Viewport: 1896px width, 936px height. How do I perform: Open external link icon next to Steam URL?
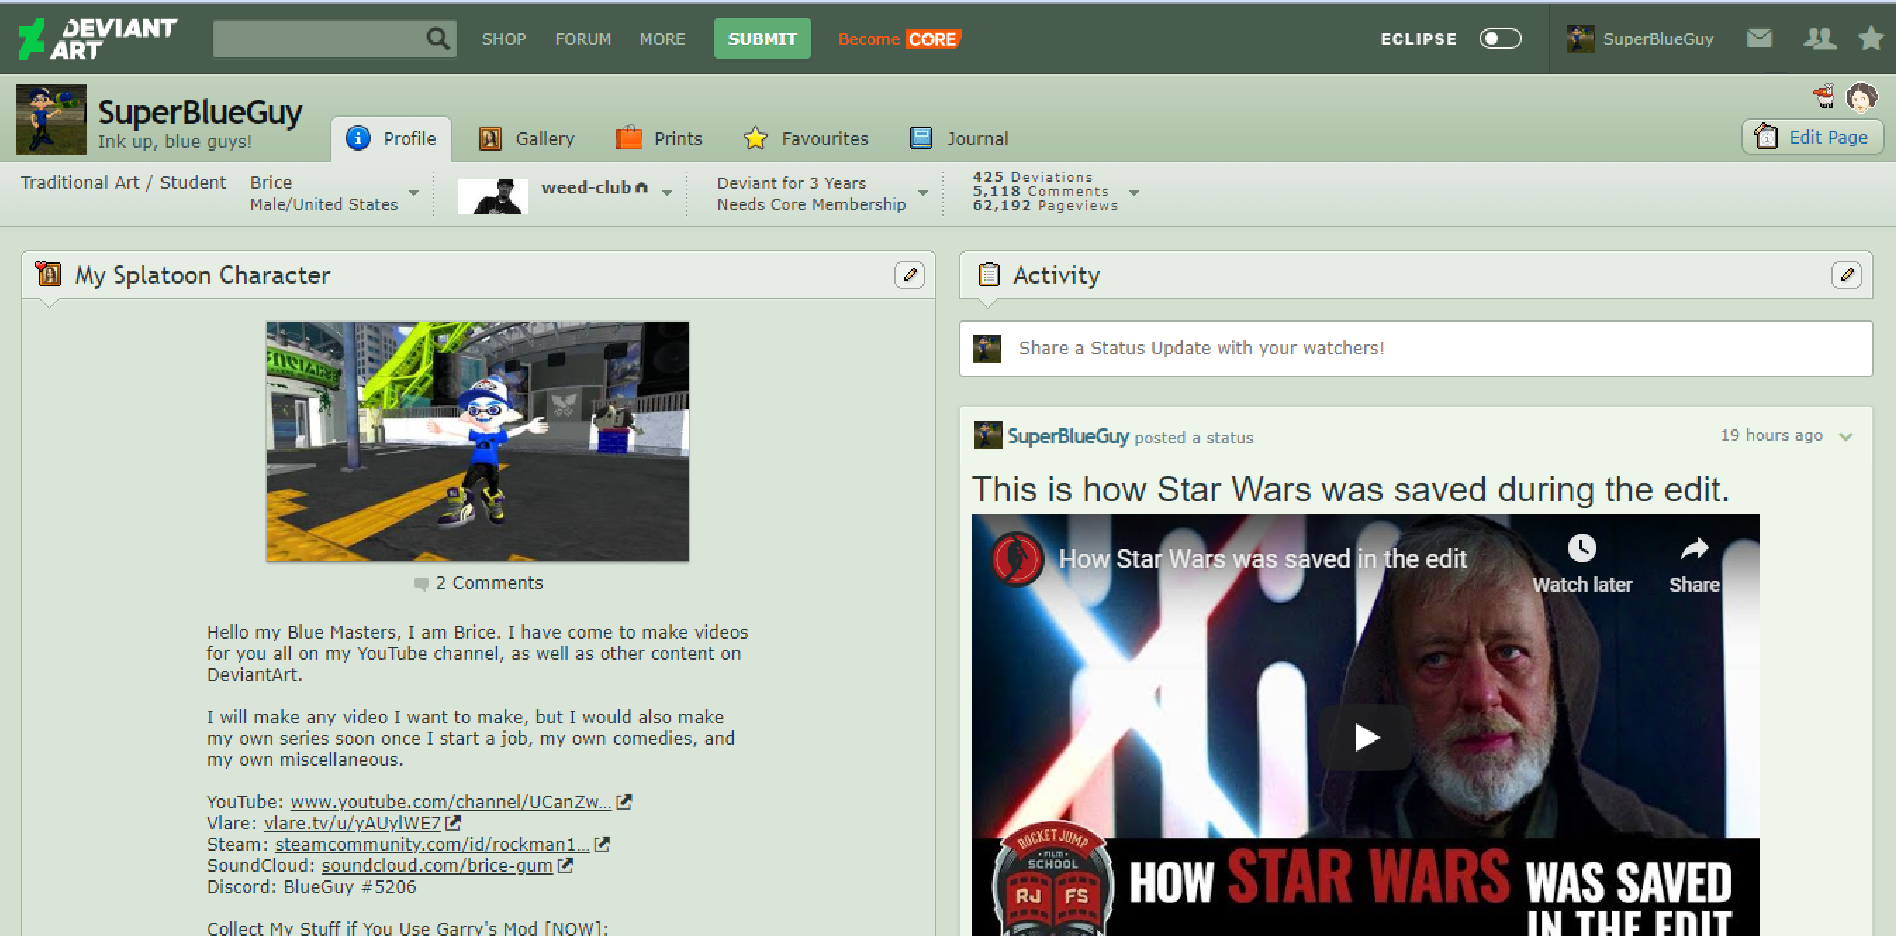(x=602, y=845)
